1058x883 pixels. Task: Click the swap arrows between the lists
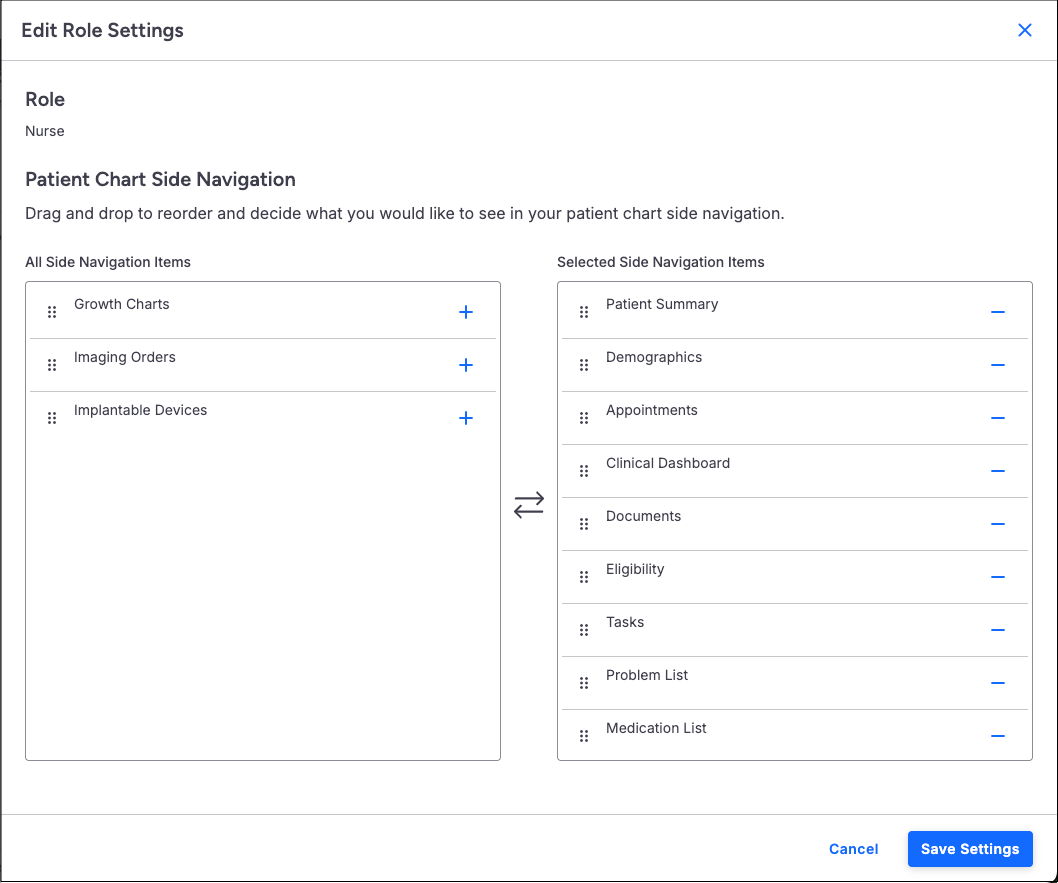tap(529, 505)
